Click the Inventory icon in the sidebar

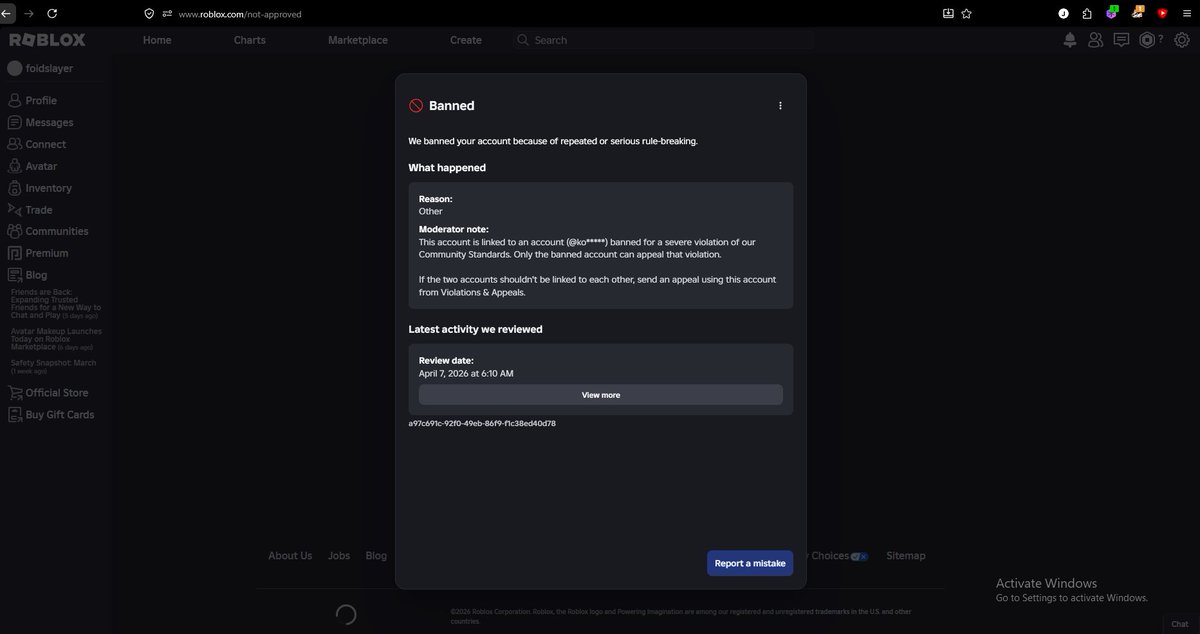pyautogui.click(x=15, y=188)
